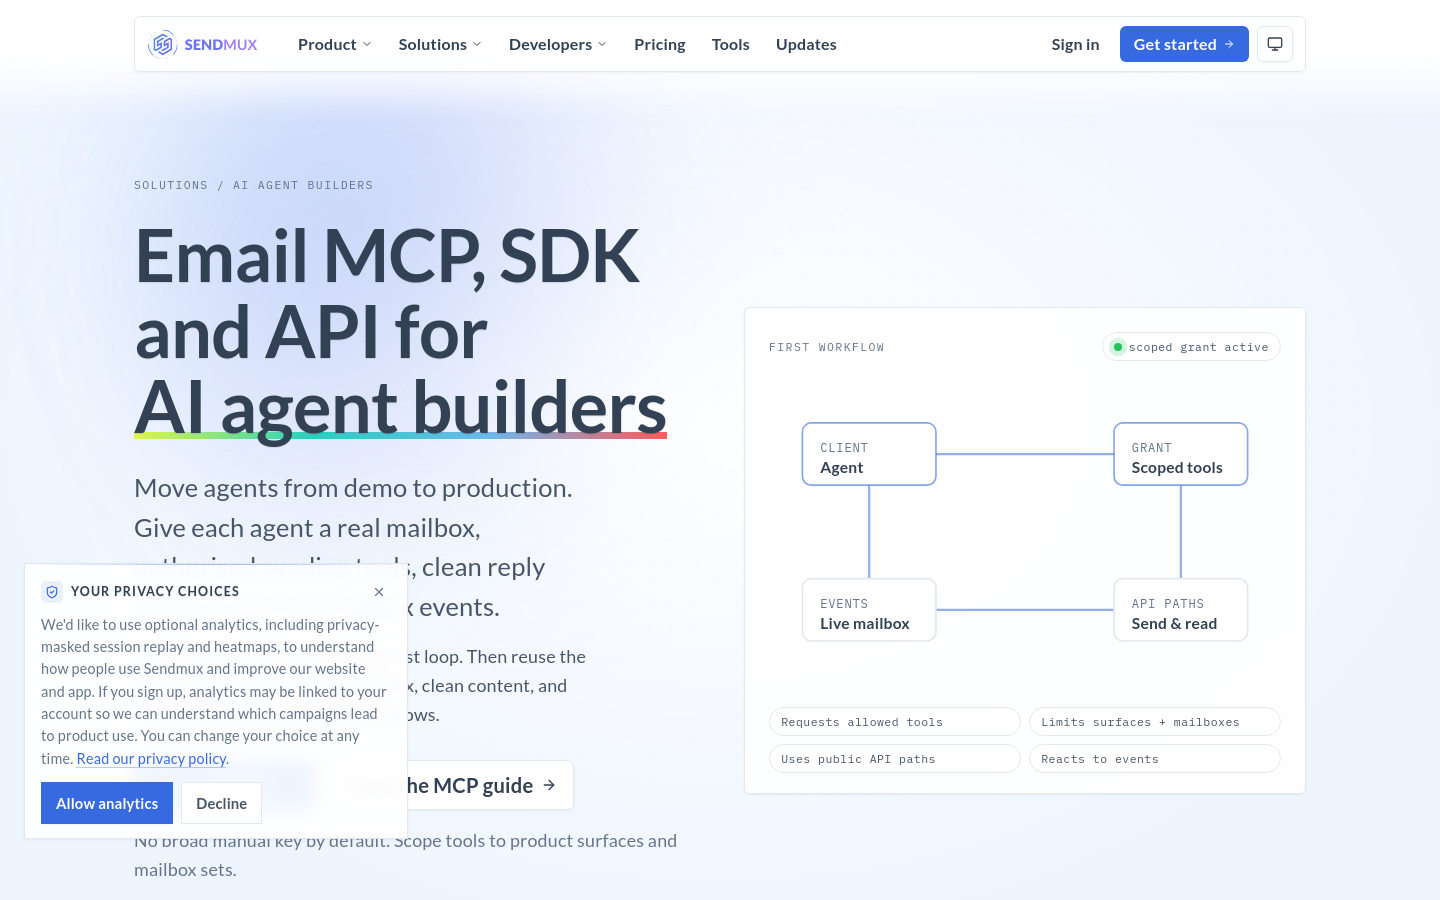Click the 'SOLUTIONS / AI AGENT BUILDERS' breadcrumb

pyautogui.click(x=254, y=185)
